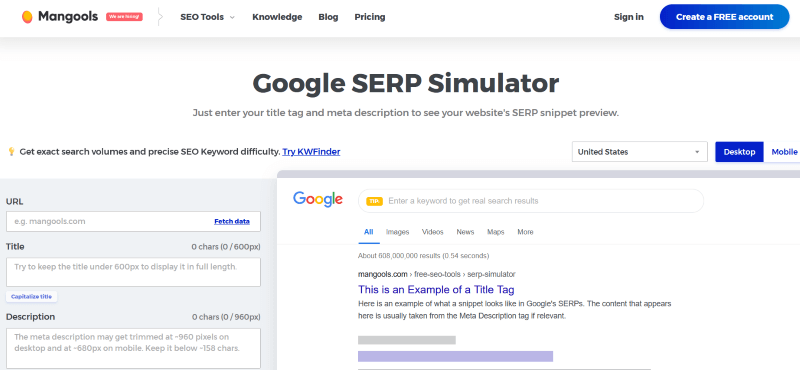Open the Pricing page
The width and height of the screenshot is (800, 370).
[x=370, y=17]
